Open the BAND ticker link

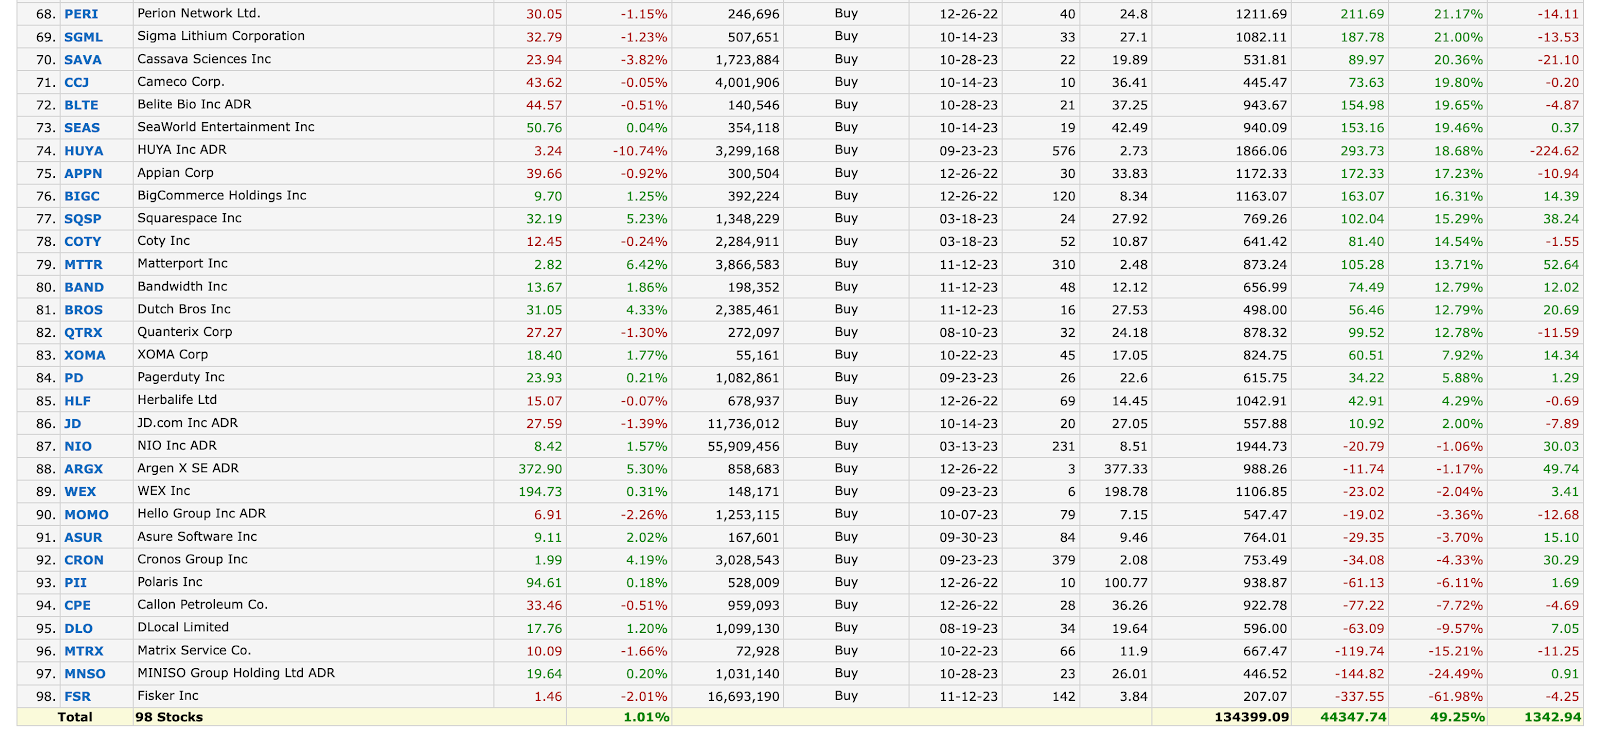click(84, 288)
